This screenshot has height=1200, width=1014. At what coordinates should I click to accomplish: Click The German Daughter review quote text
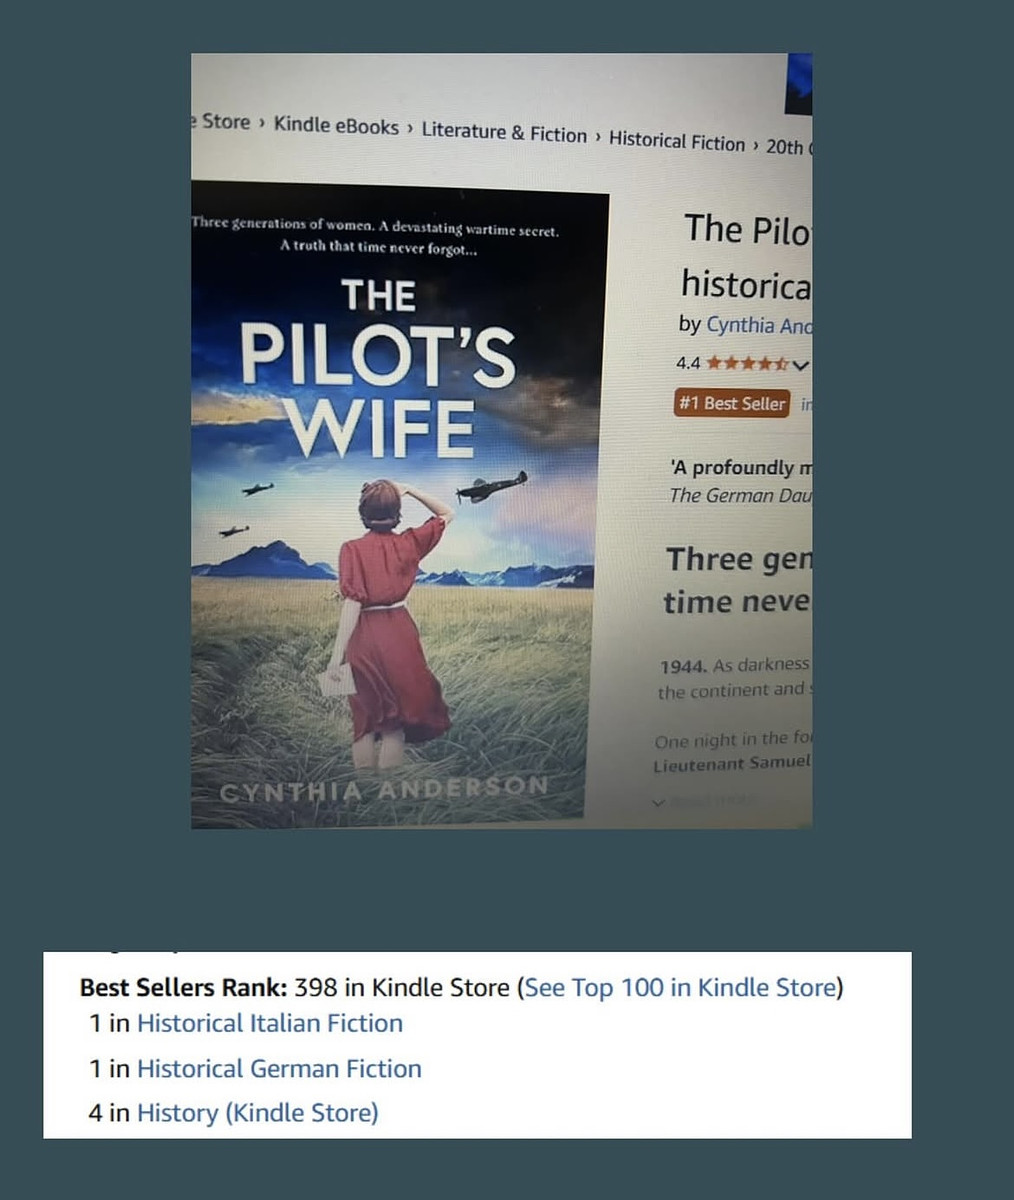click(740, 495)
